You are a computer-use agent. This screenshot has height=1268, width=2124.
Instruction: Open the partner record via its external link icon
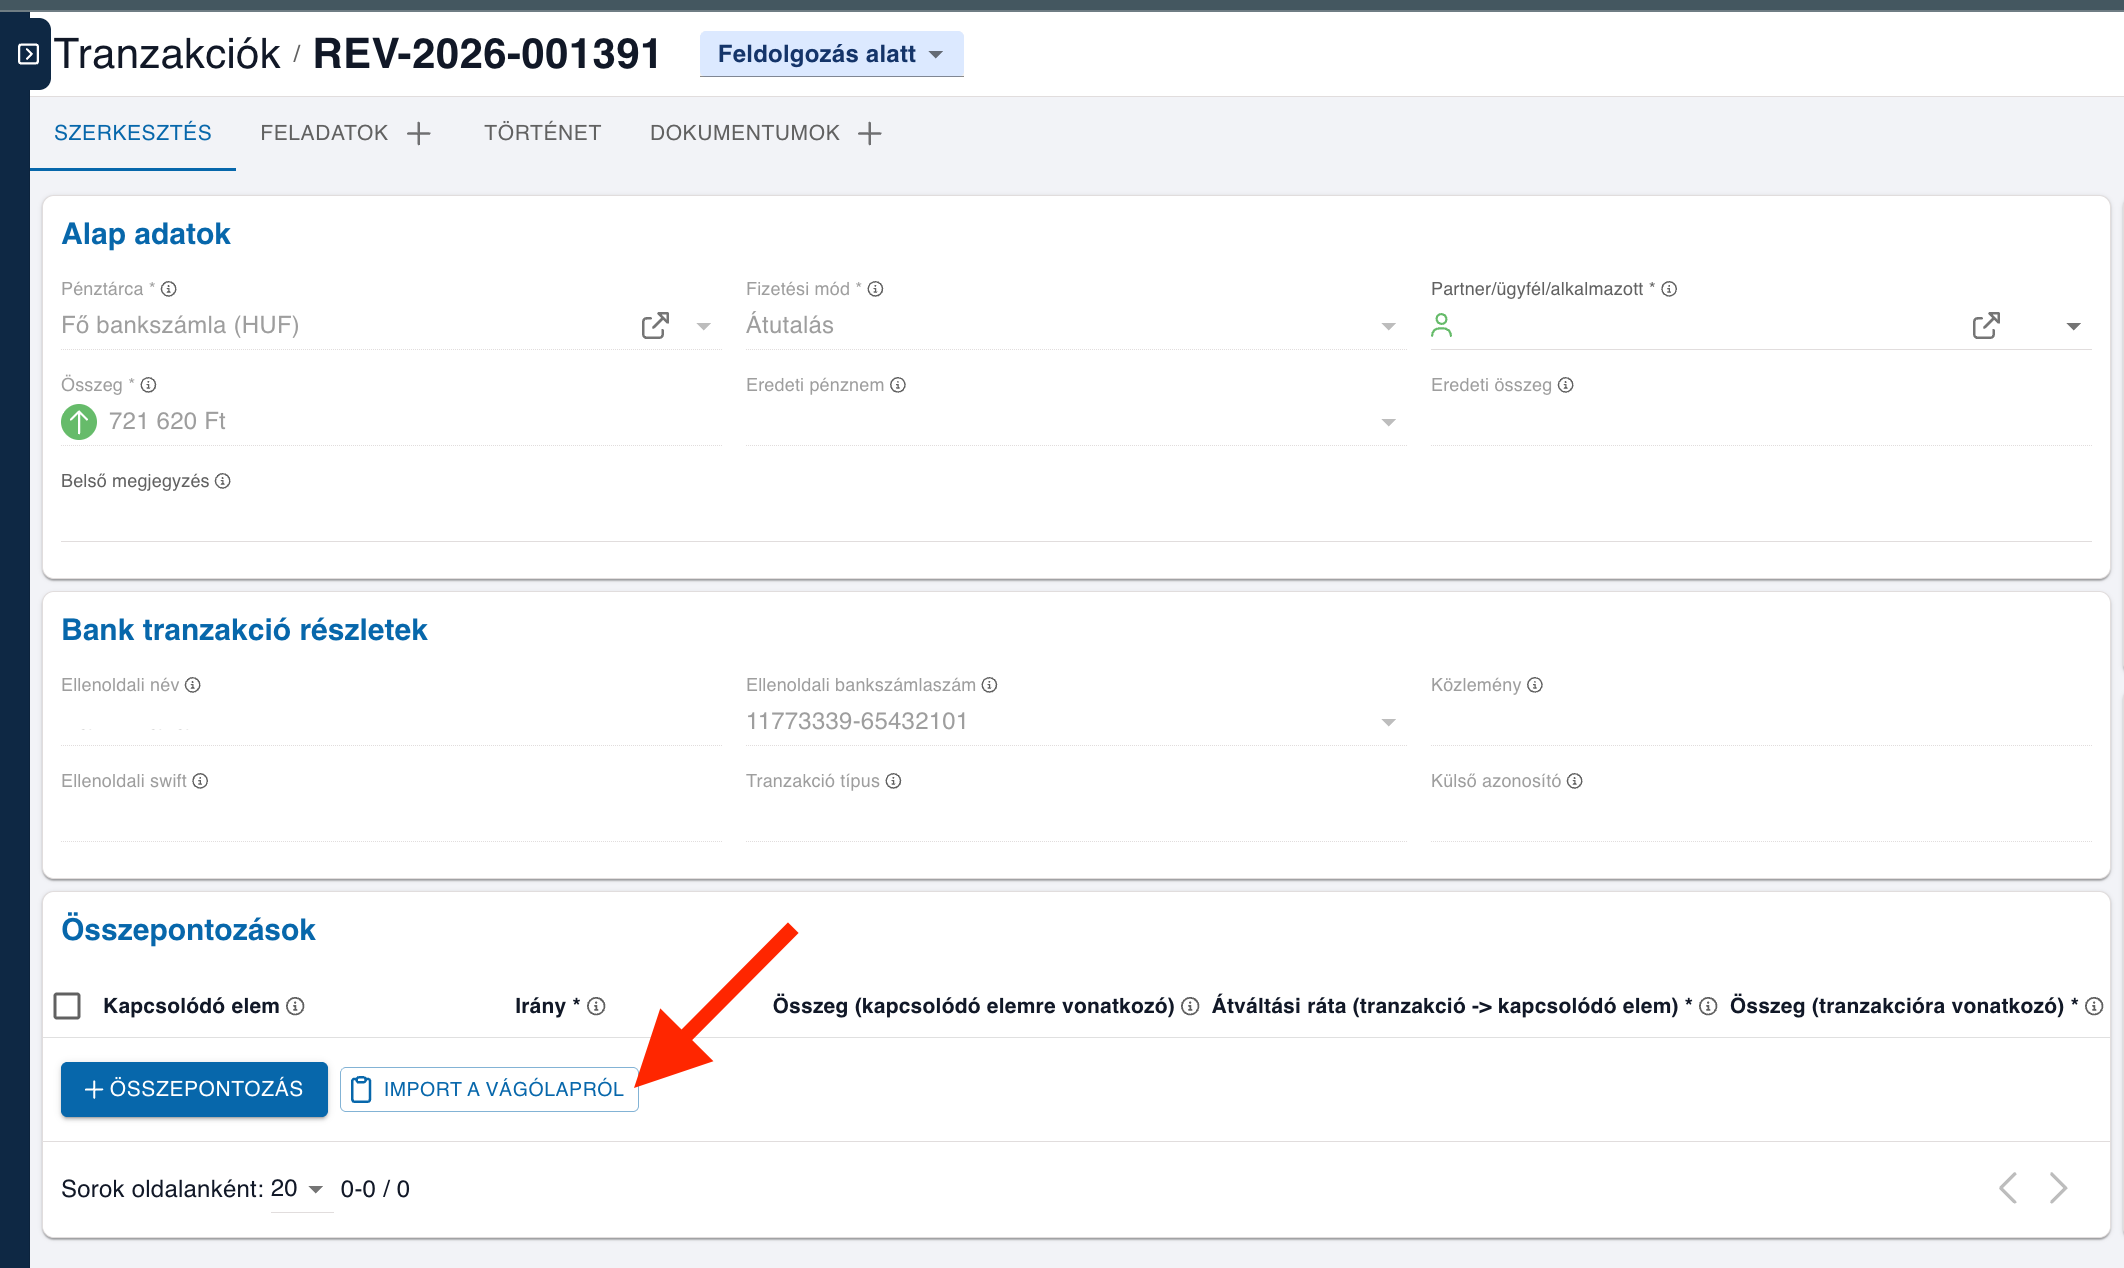(1986, 326)
